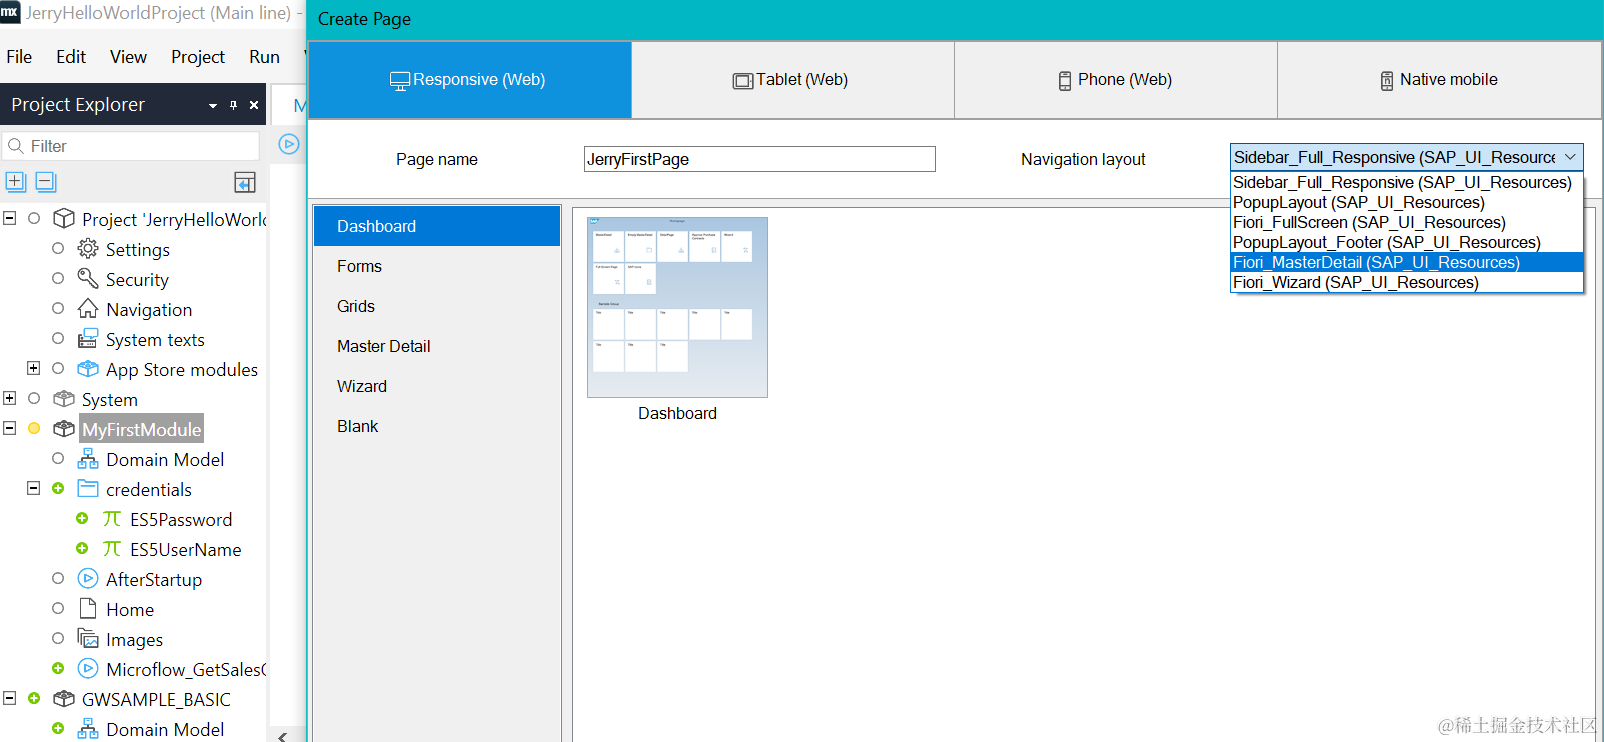Collapse the Project 'JerryHelloWorld' tree node
The width and height of the screenshot is (1604, 742).
coord(10,218)
